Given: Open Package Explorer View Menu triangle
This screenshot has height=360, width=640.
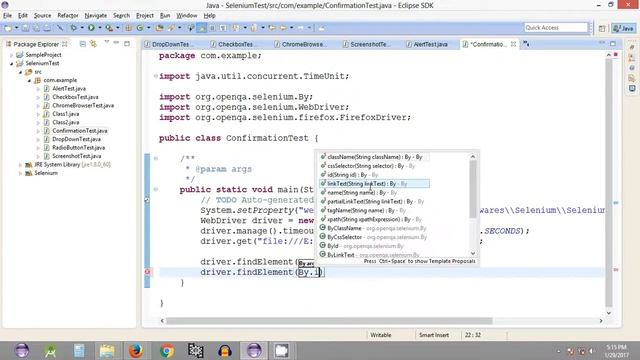Looking at the screenshot, I should tap(107, 42).
